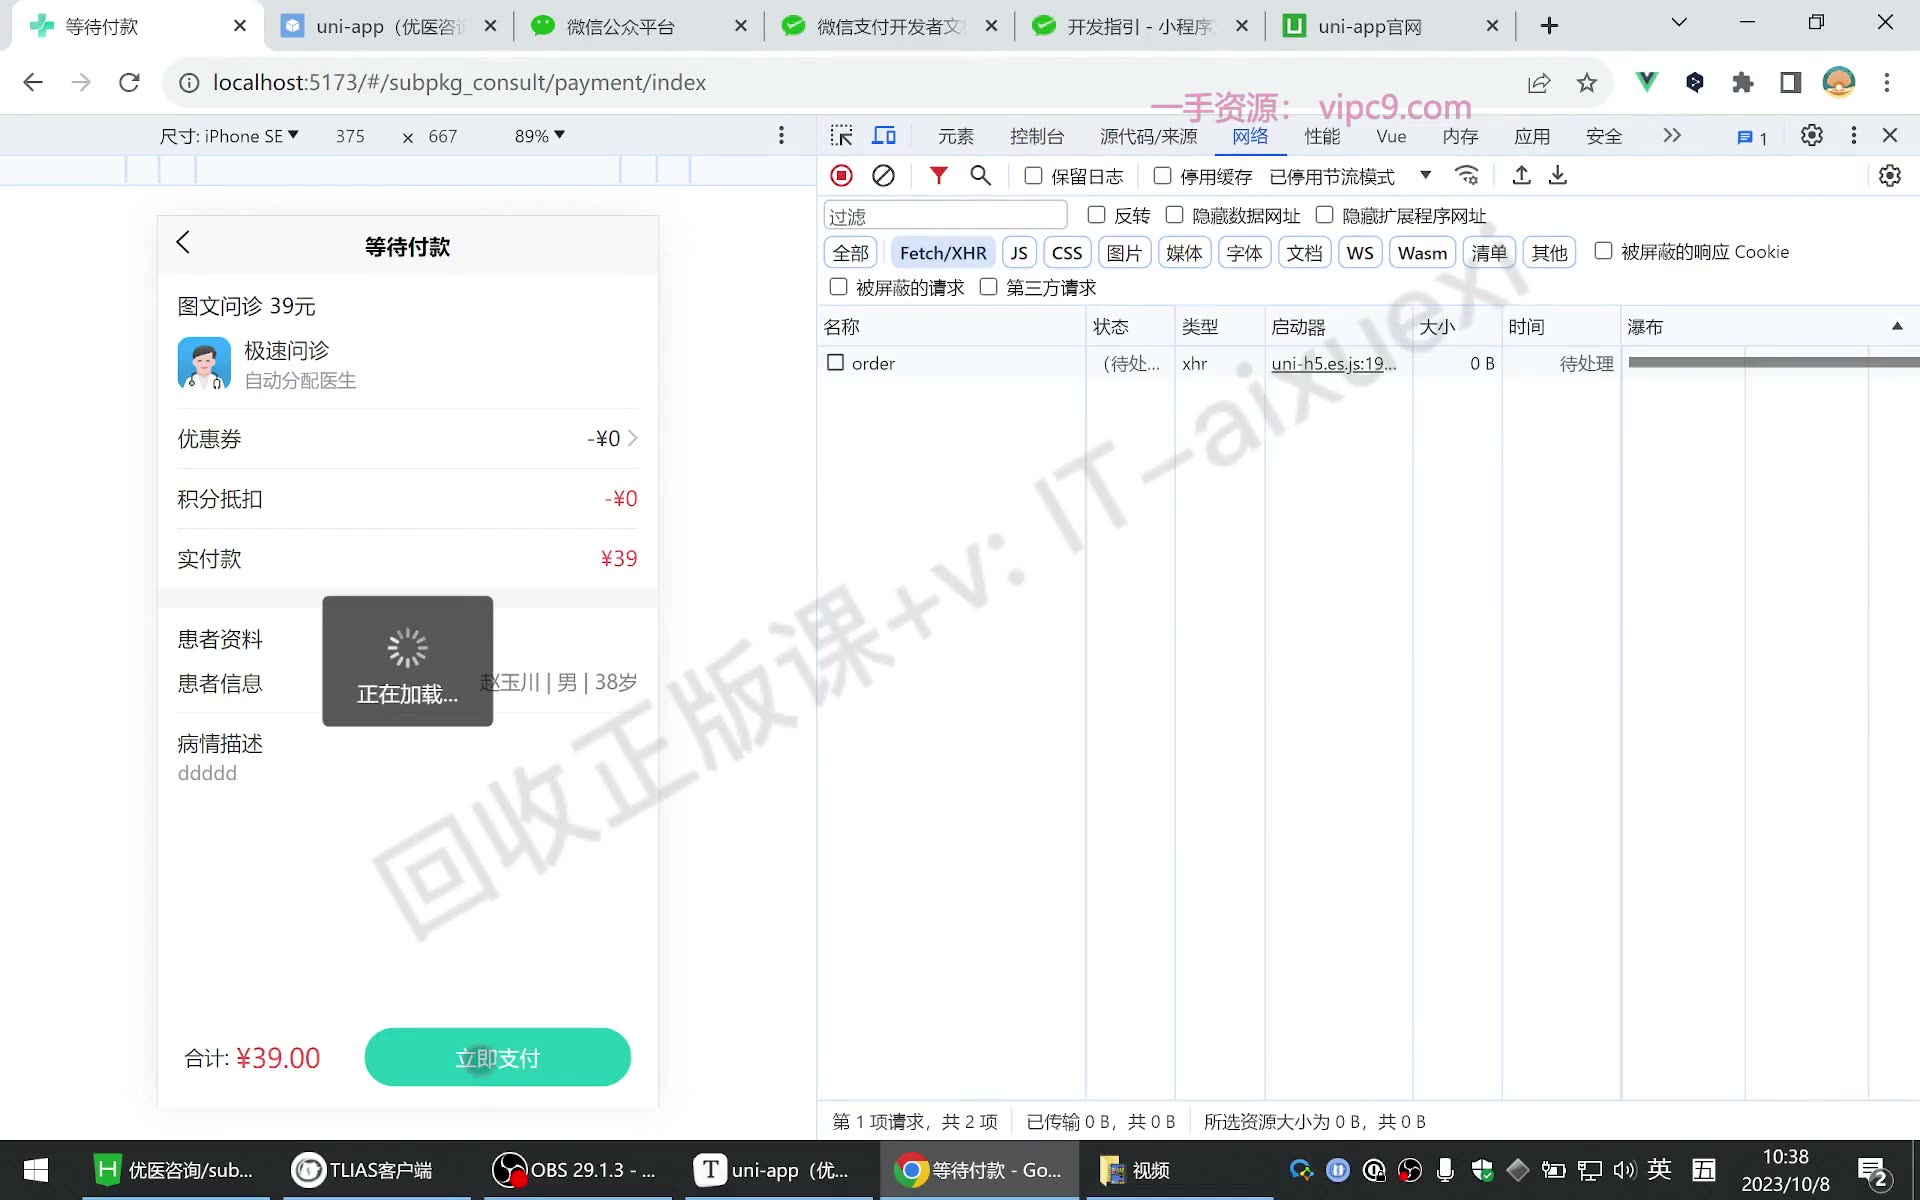Select Fetch/XHR filter button

[943, 253]
